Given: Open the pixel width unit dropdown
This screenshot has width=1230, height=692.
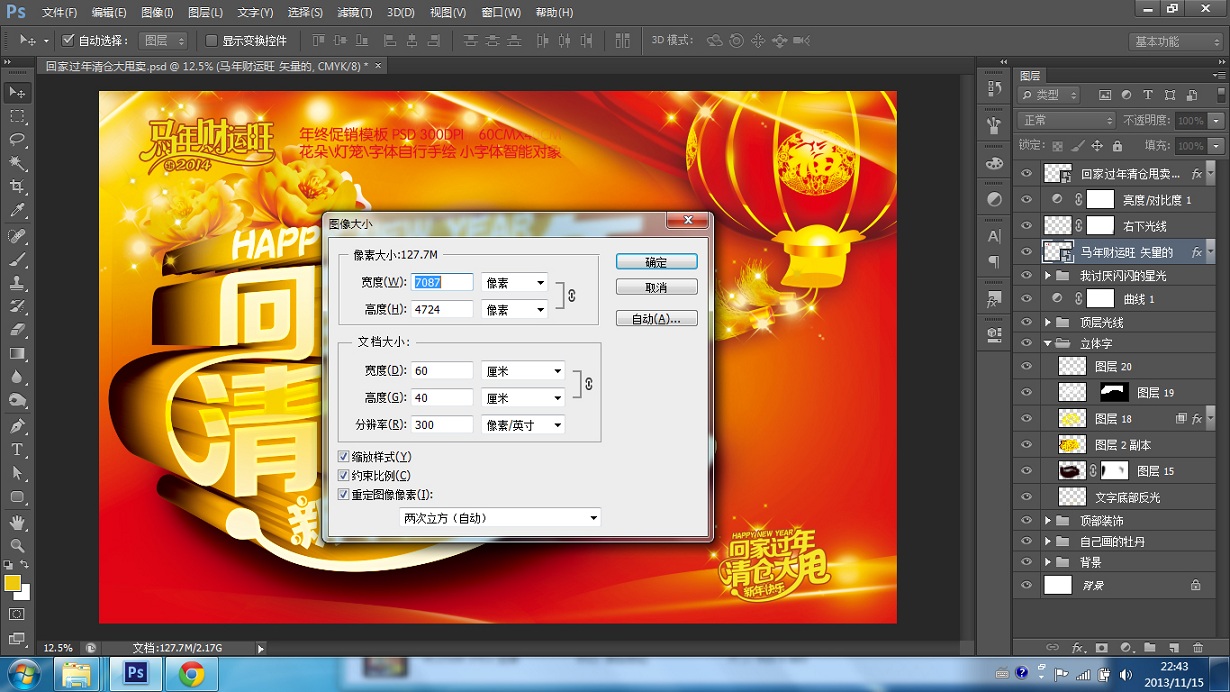Looking at the screenshot, I should [x=514, y=283].
